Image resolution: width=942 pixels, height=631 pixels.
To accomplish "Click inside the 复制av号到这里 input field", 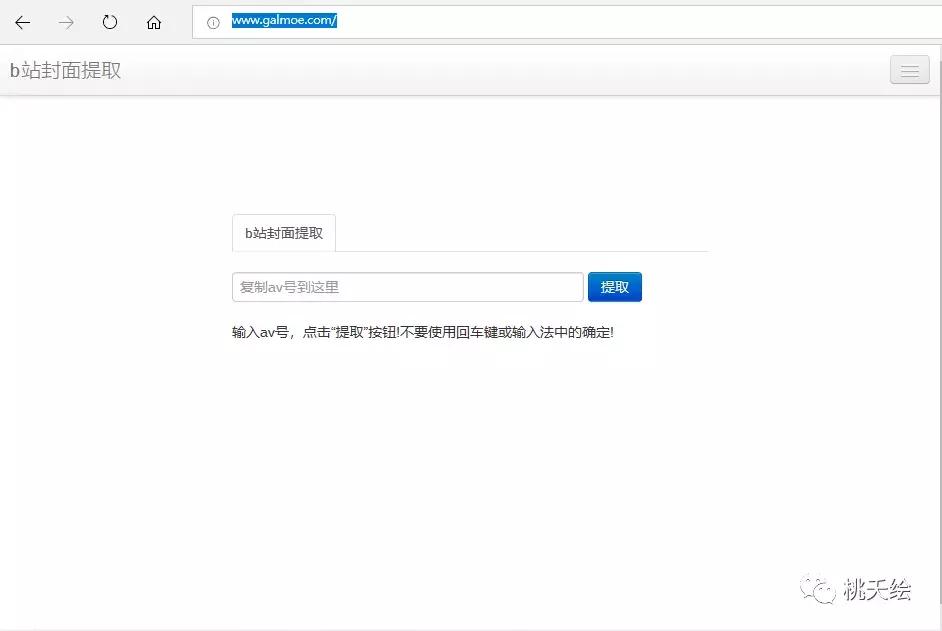I will [x=407, y=287].
